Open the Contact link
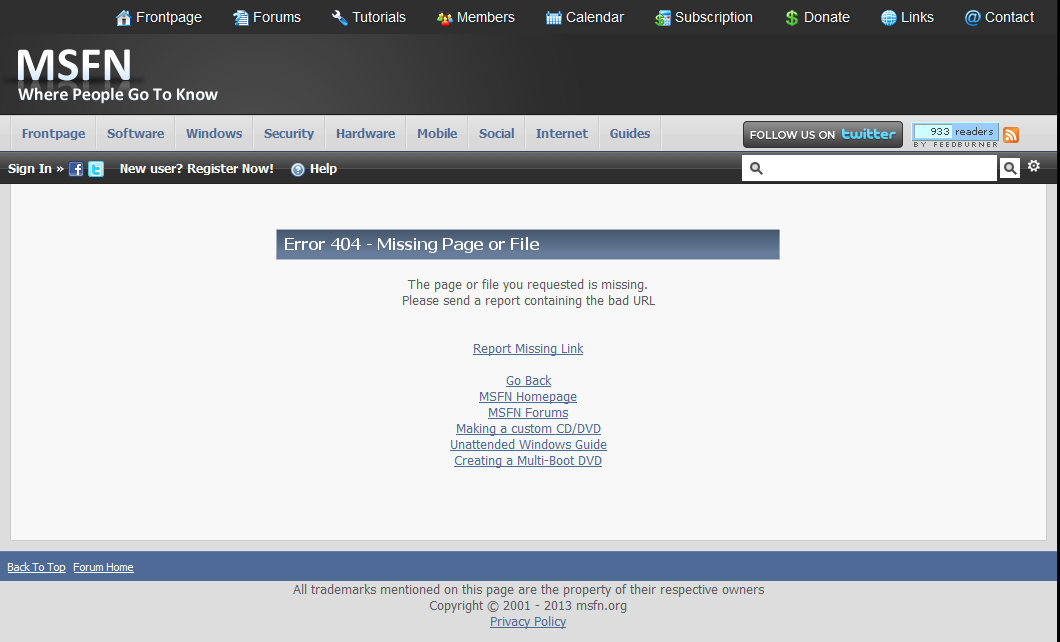The image size is (1060, 642). coord(1009,18)
